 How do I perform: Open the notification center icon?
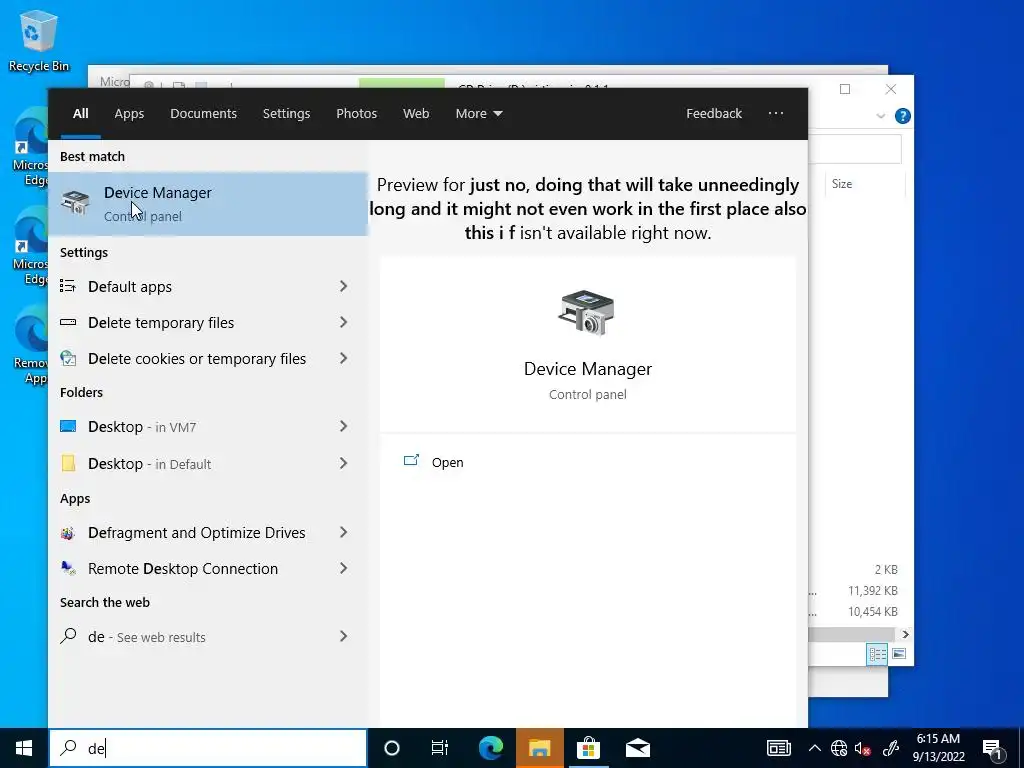coord(993,748)
